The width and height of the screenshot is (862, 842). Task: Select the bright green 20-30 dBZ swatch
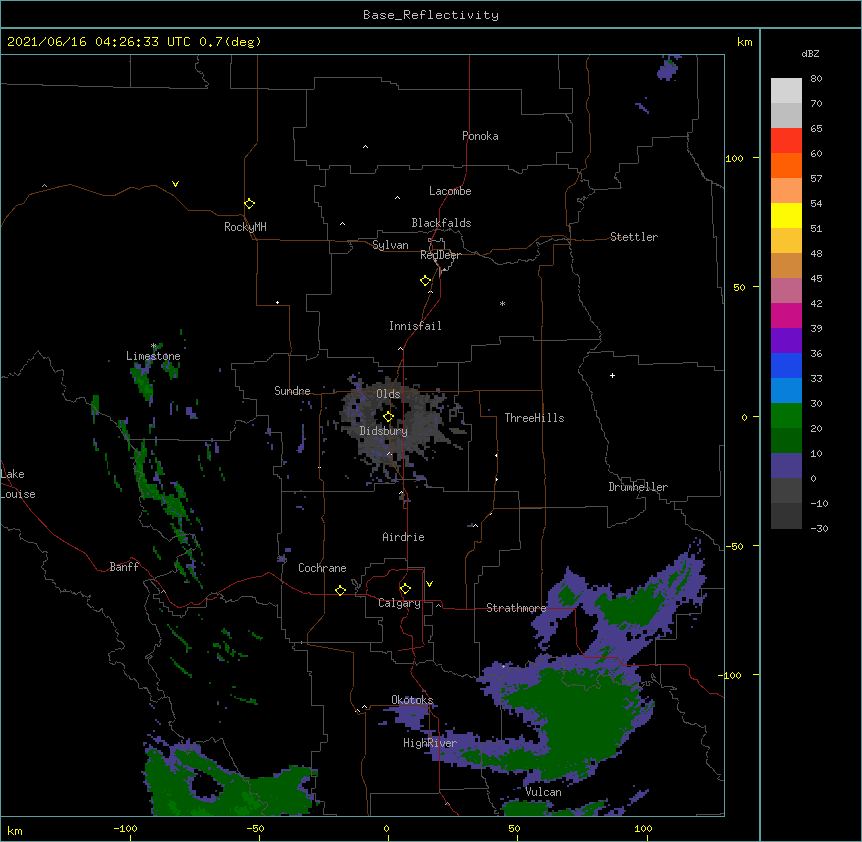coord(786,416)
